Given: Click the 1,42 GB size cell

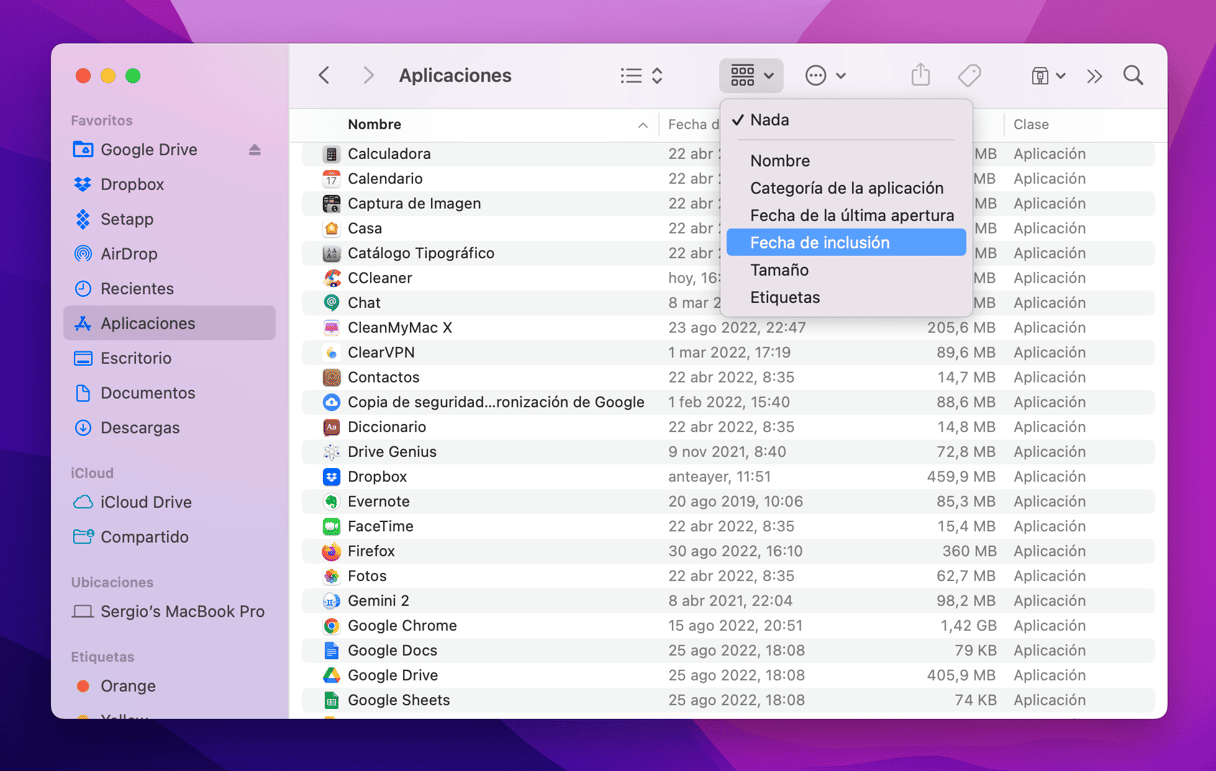Looking at the screenshot, I should pyautogui.click(x=968, y=626).
